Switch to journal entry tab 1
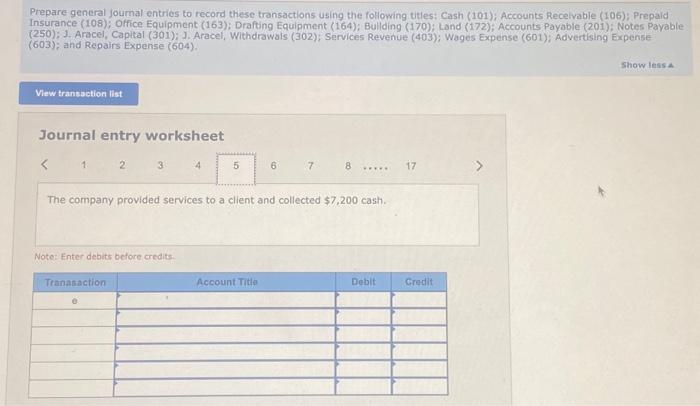Screen dimensions: 700x406 coord(83,165)
